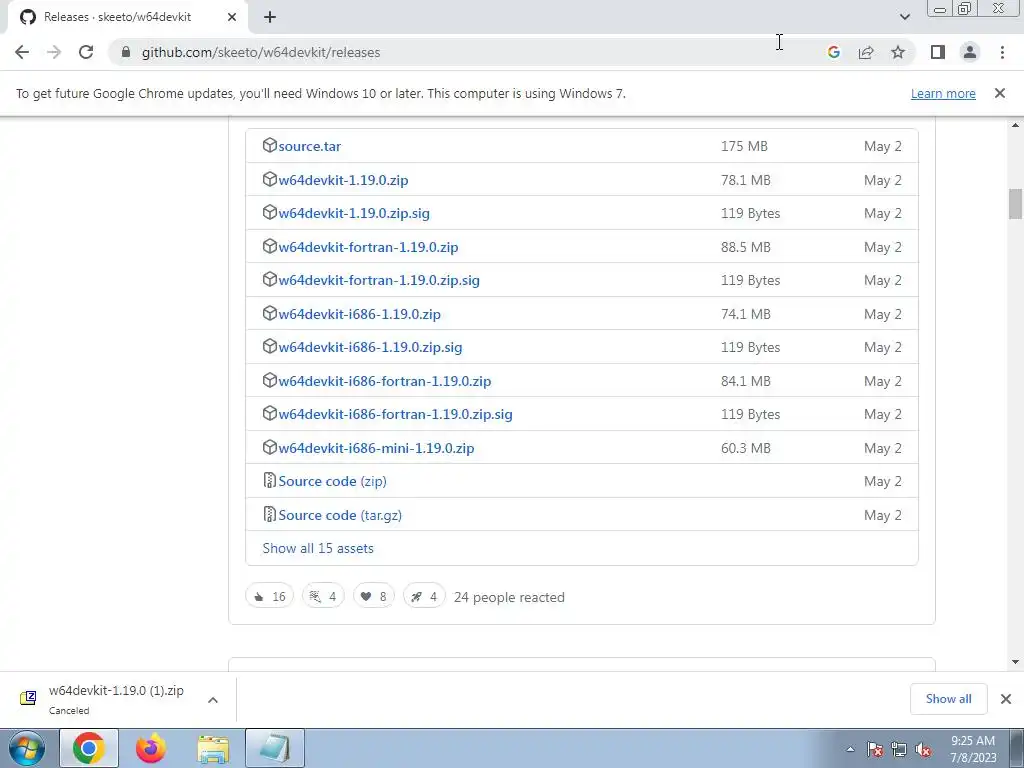Screen dimensions: 1024x768
Task: Download w64devkit-fortran-1.19.0.zip.sig
Action: click(379, 281)
